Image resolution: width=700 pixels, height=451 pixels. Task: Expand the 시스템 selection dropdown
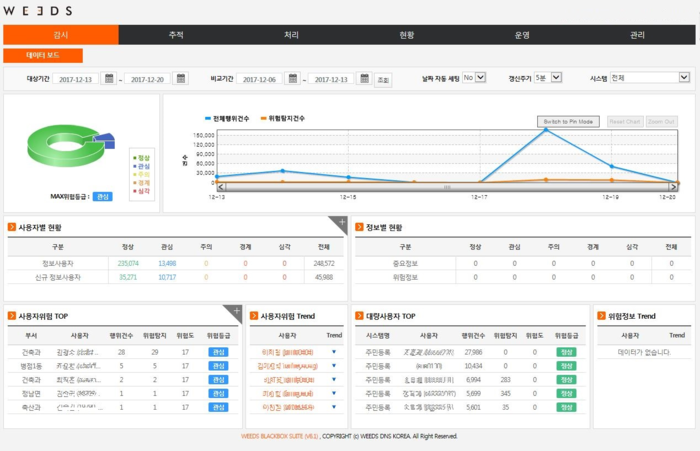pyautogui.click(x=683, y=78)
